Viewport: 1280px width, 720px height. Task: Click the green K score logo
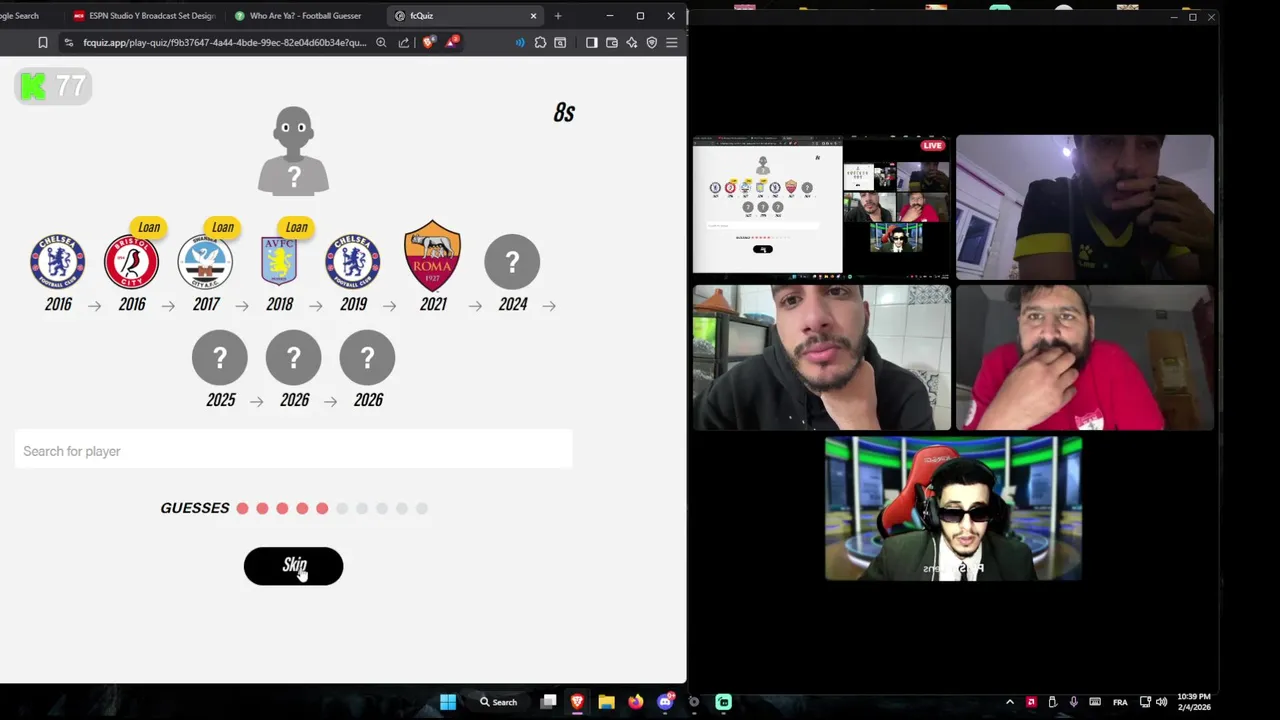point(33,86)
